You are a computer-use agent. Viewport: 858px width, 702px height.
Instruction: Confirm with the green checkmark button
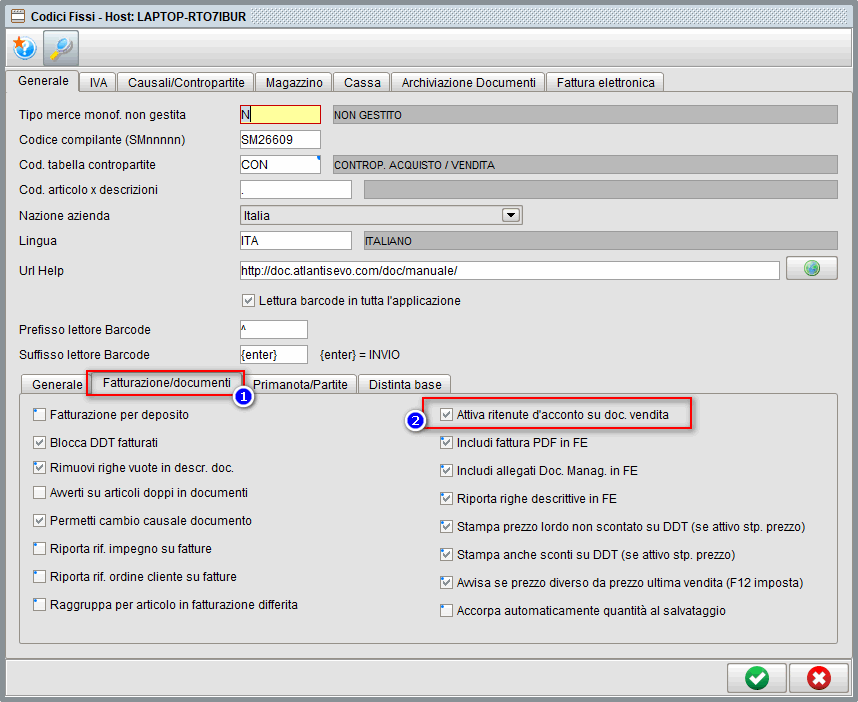click(757, 678)
